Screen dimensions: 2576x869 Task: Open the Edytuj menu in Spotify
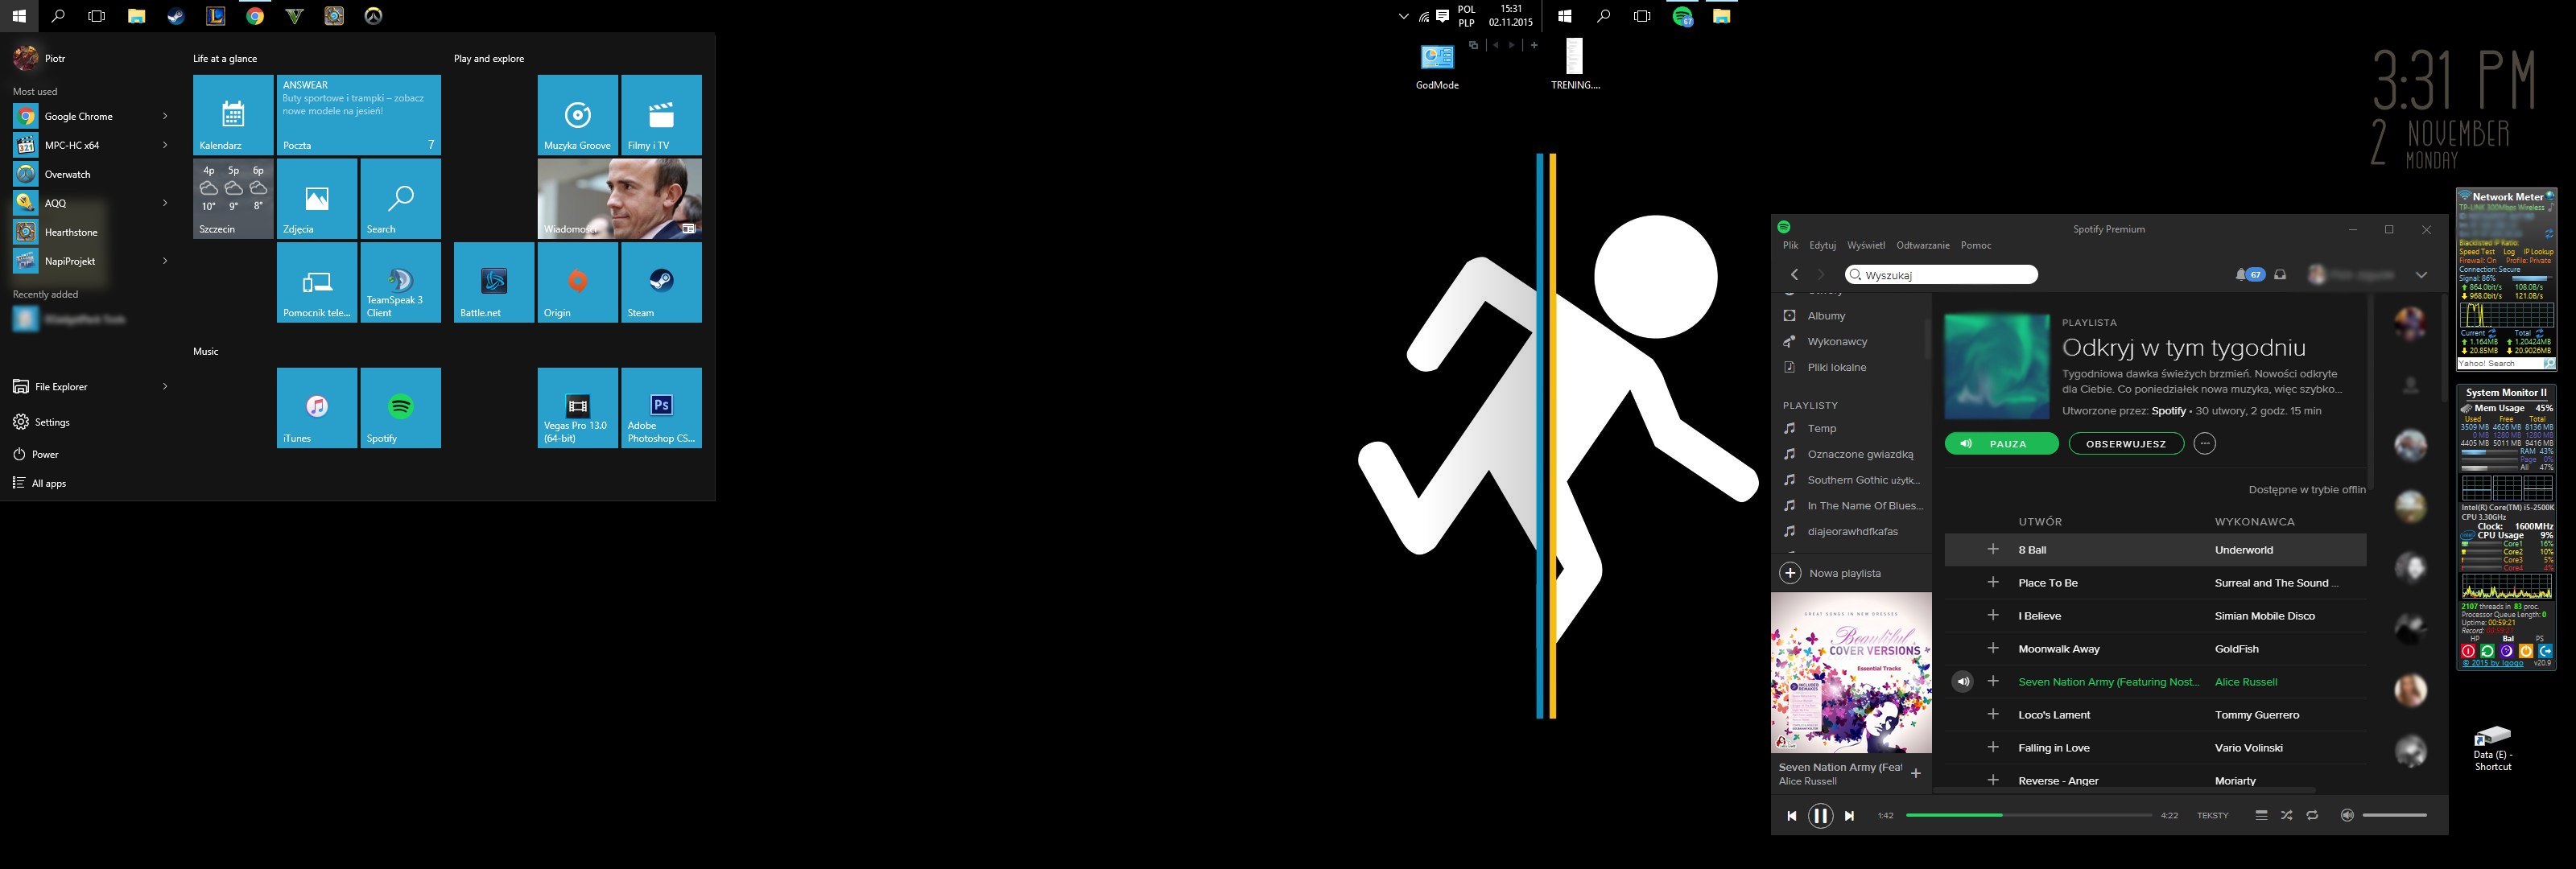tap(1822, 245)
